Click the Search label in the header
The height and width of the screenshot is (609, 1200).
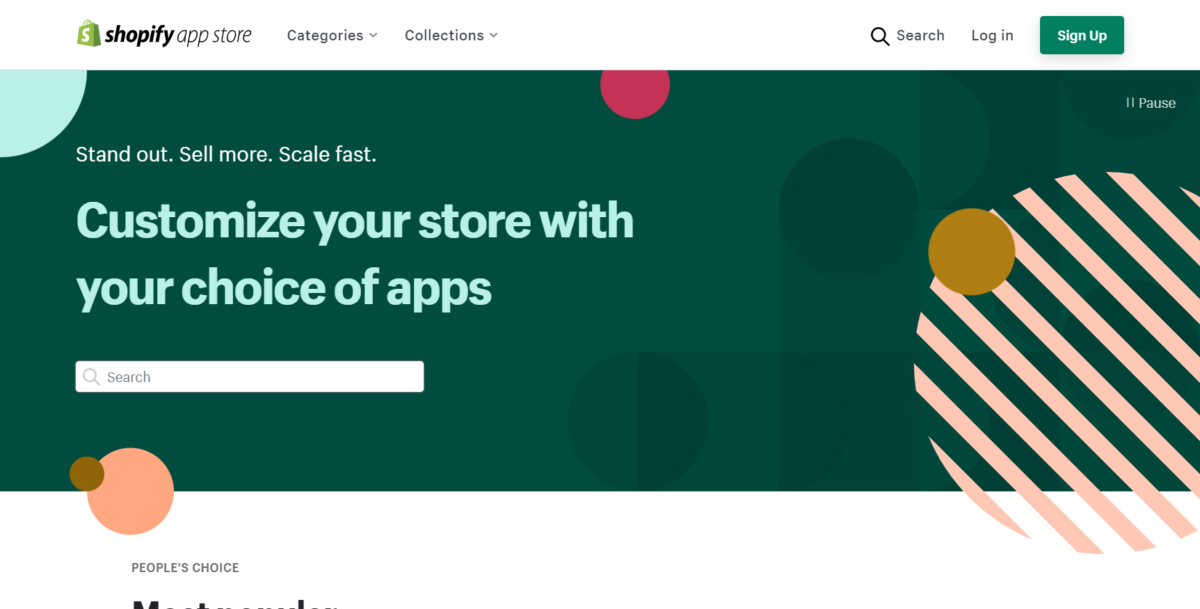(920, 35)
